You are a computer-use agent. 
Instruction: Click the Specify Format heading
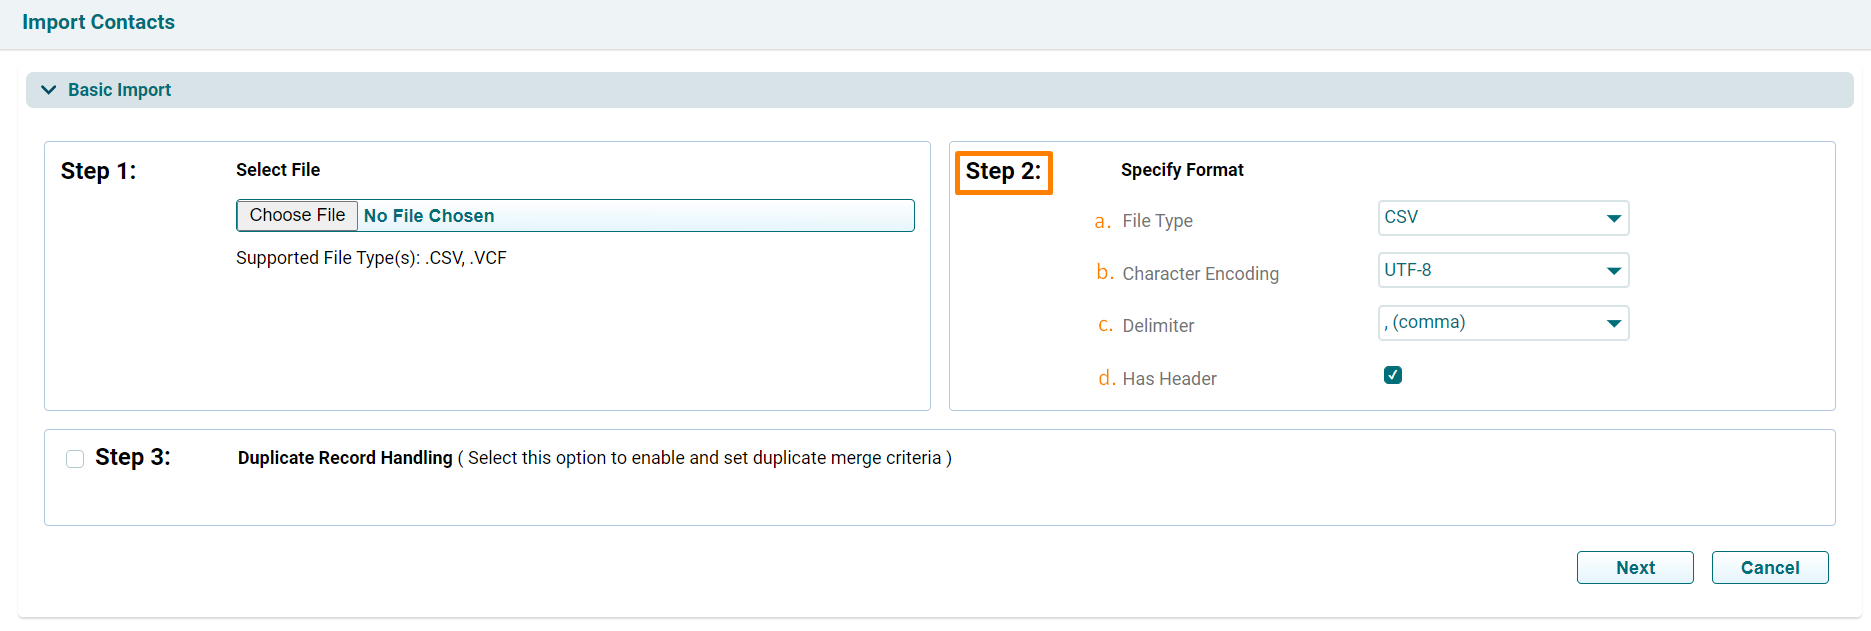pyautogui.click(x=1182, y=170)
